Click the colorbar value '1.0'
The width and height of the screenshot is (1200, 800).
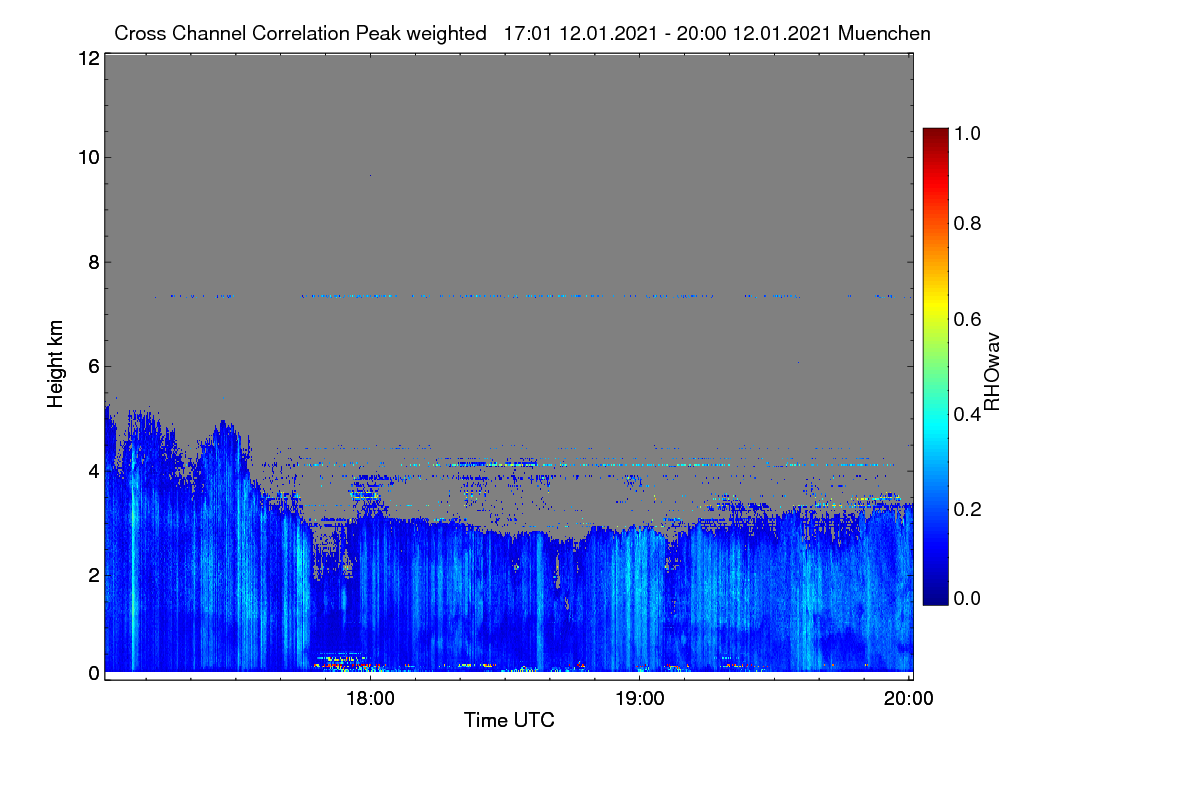point(968,133)
